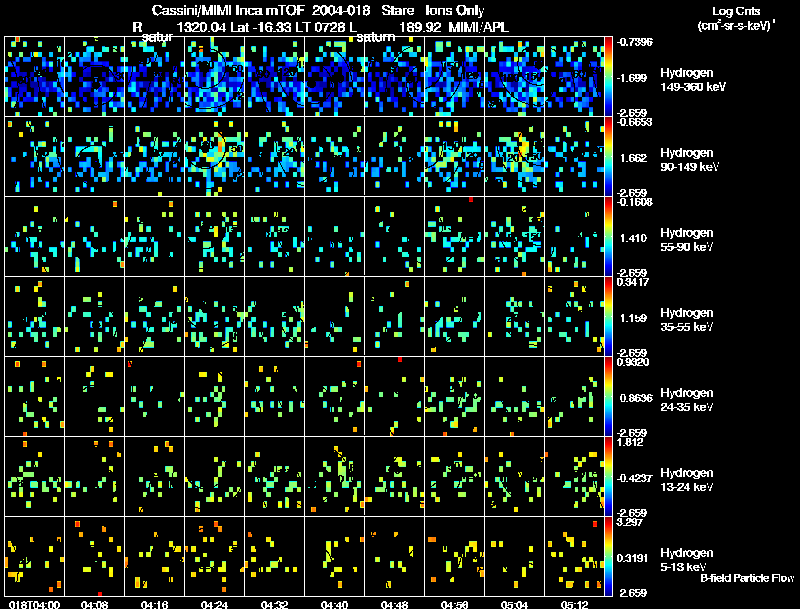Click the Hydrogen 55-90 keV row label

687,239
